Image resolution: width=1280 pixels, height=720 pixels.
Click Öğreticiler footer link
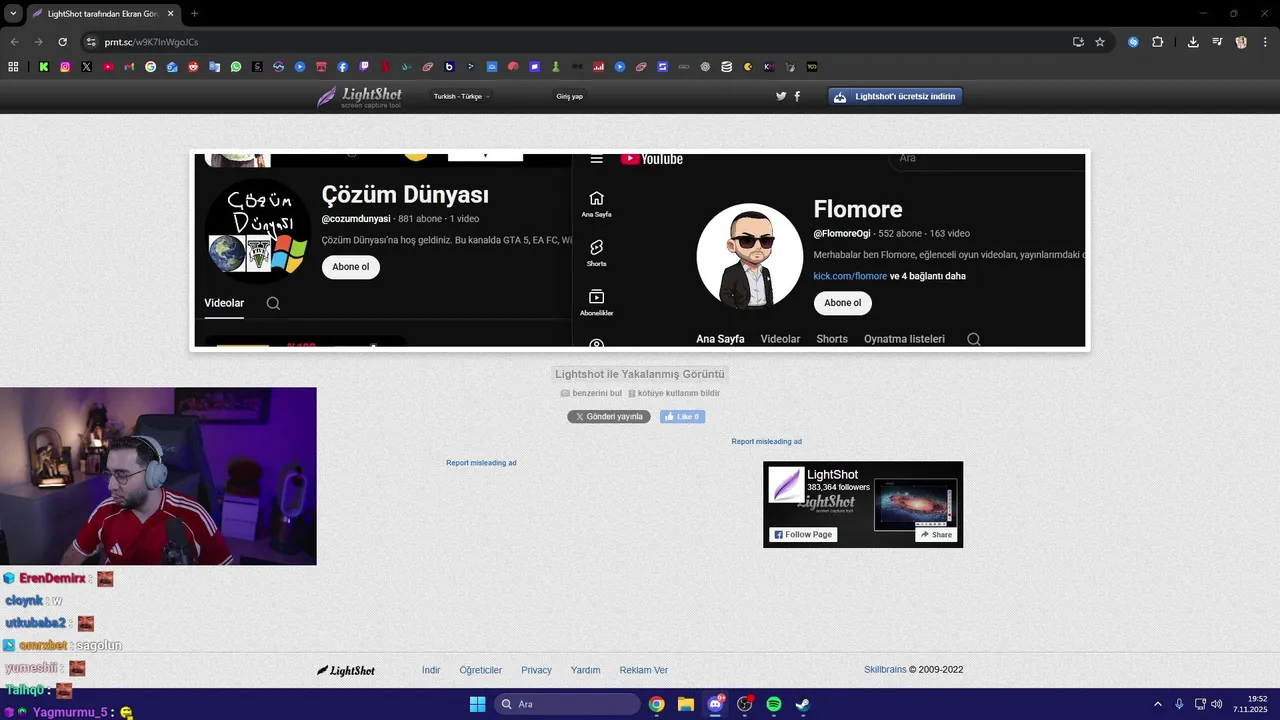[x=481, y=670]
